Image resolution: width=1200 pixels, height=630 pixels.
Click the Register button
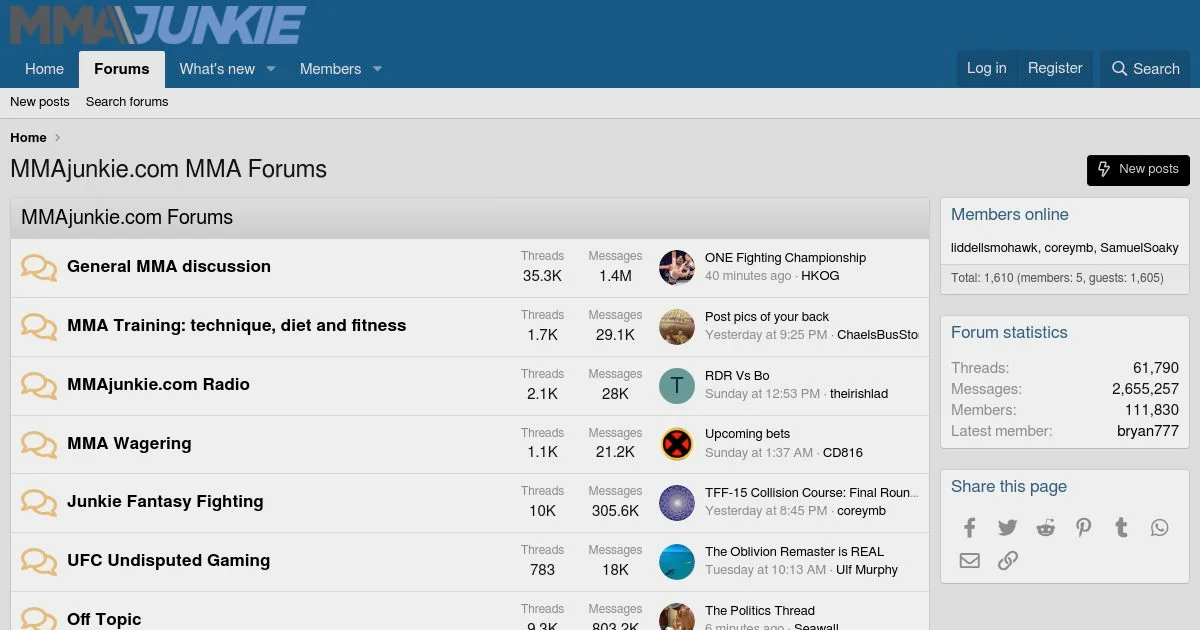[x=1055, y=69]
